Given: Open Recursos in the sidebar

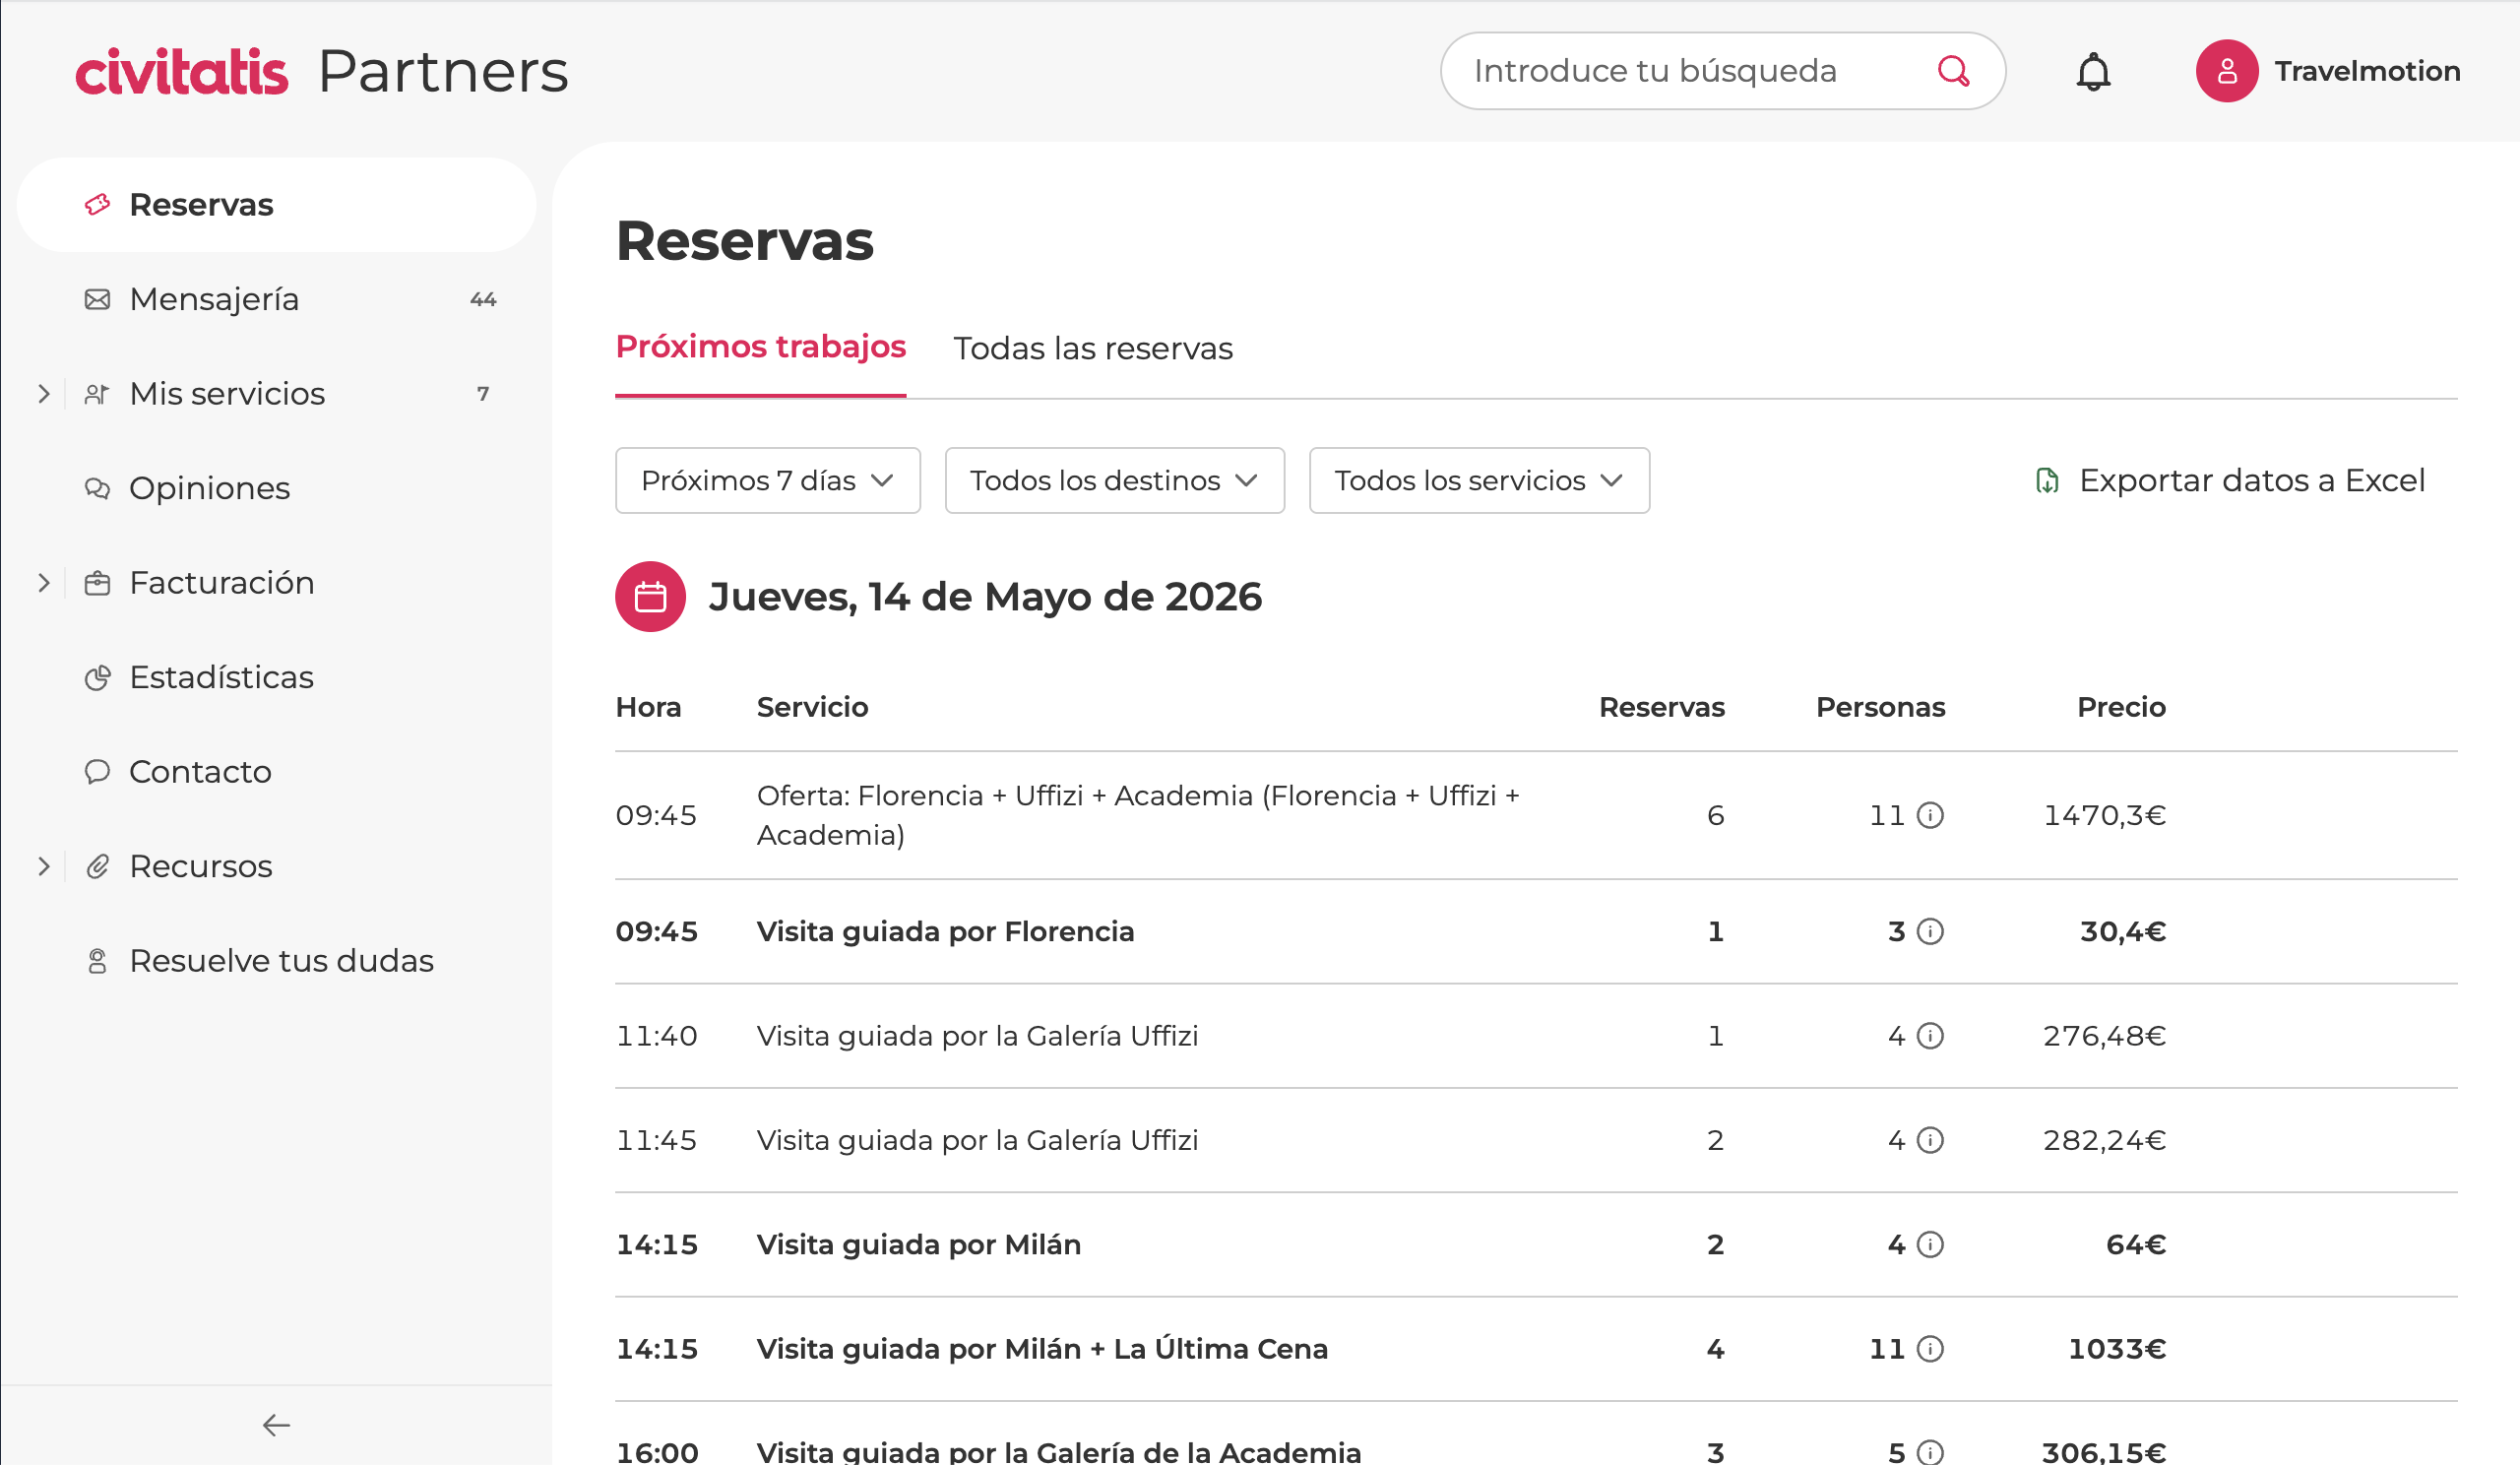Looking at the screenshot, I should pyautogui.click(x=276, y=866).
